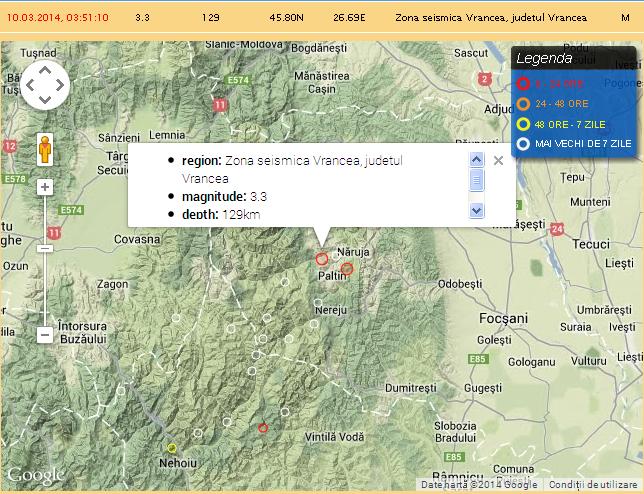Click the white earthquake marker above Nereju

(x=317, y=303)
